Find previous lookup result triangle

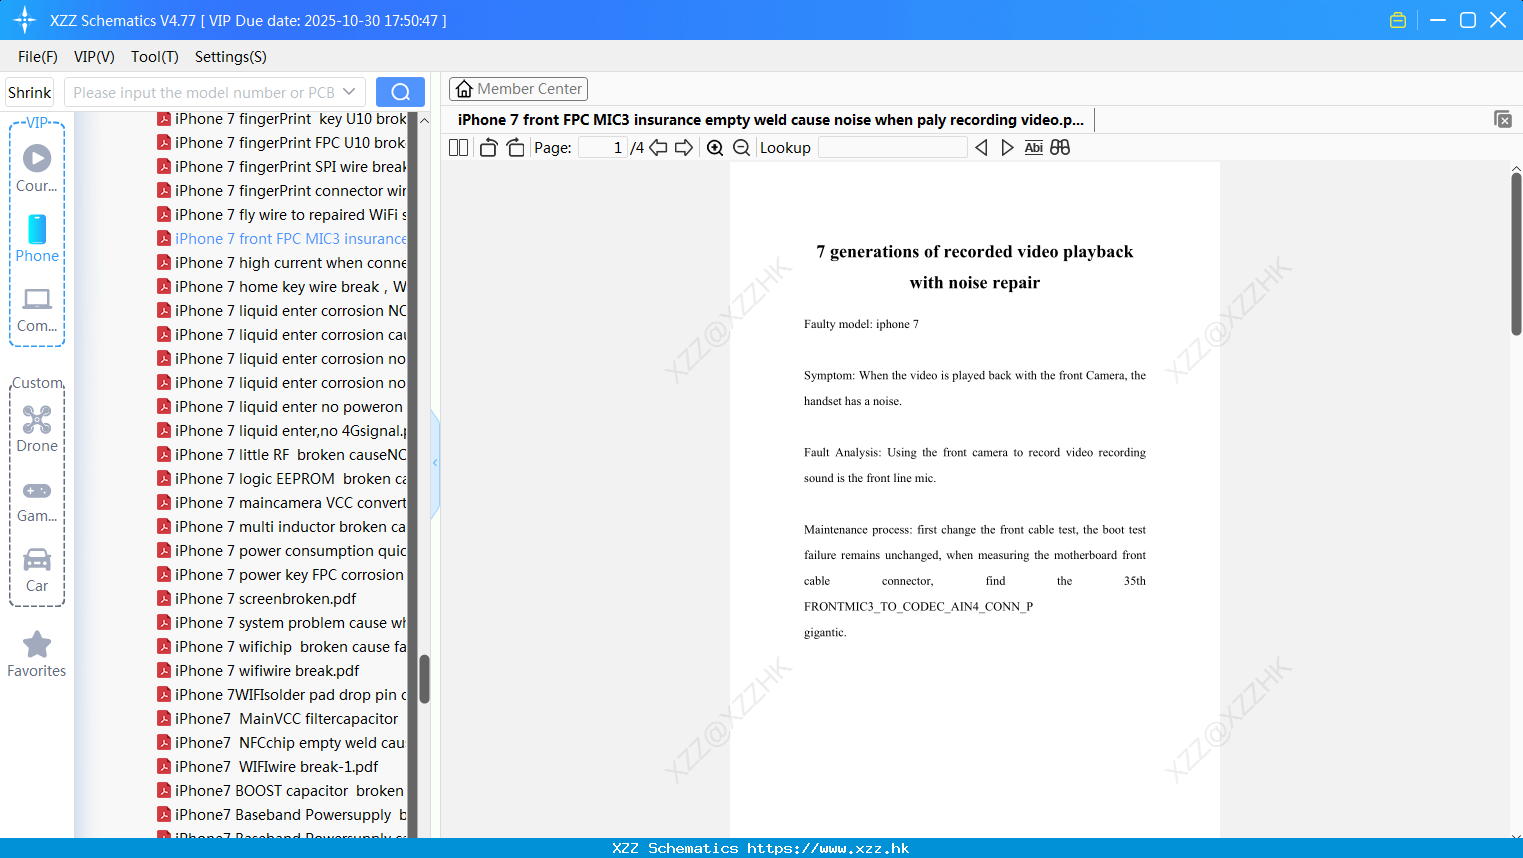click(x=981, y=148)
